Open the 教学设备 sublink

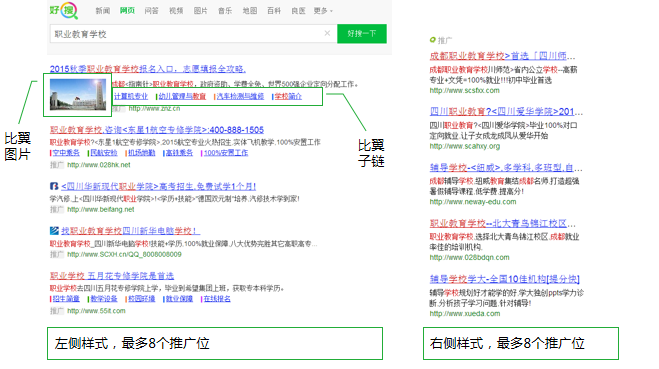click(104, 299)
